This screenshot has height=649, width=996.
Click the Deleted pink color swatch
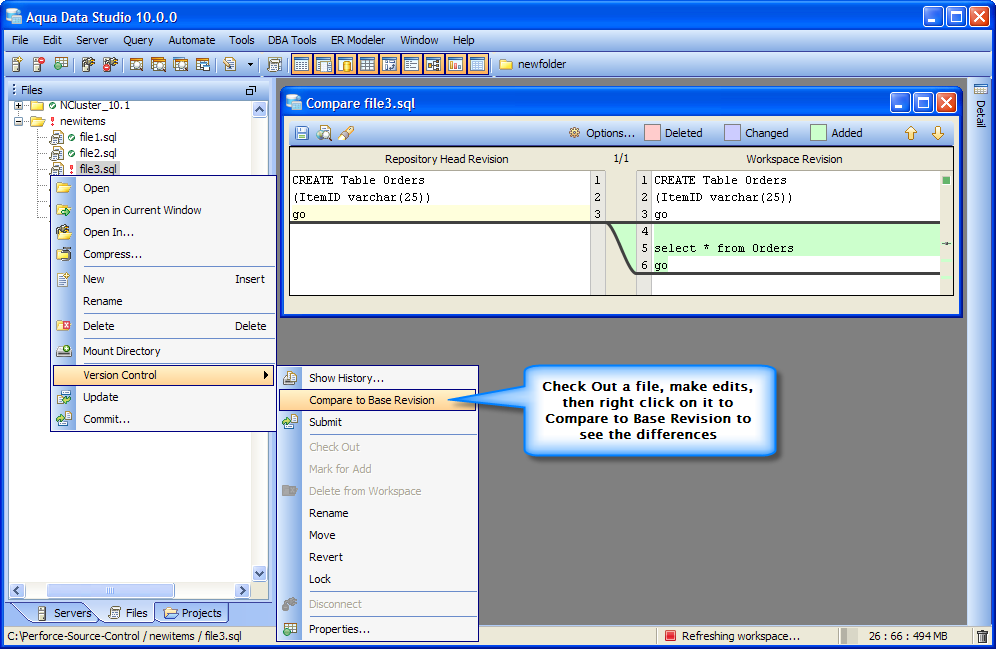click(x=652, y=133)
